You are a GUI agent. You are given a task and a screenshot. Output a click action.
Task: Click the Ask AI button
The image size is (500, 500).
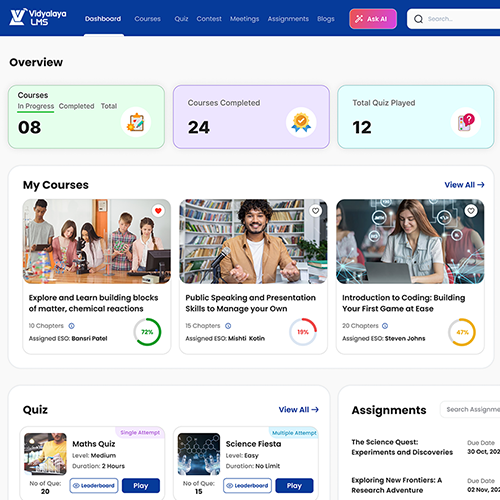[x=373, y=19]
